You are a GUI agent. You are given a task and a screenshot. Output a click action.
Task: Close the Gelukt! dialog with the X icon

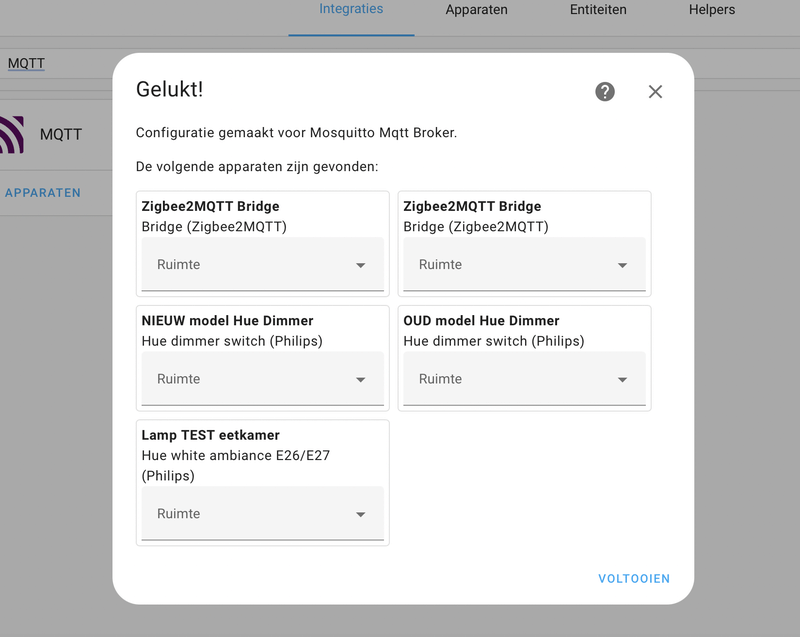655,92
